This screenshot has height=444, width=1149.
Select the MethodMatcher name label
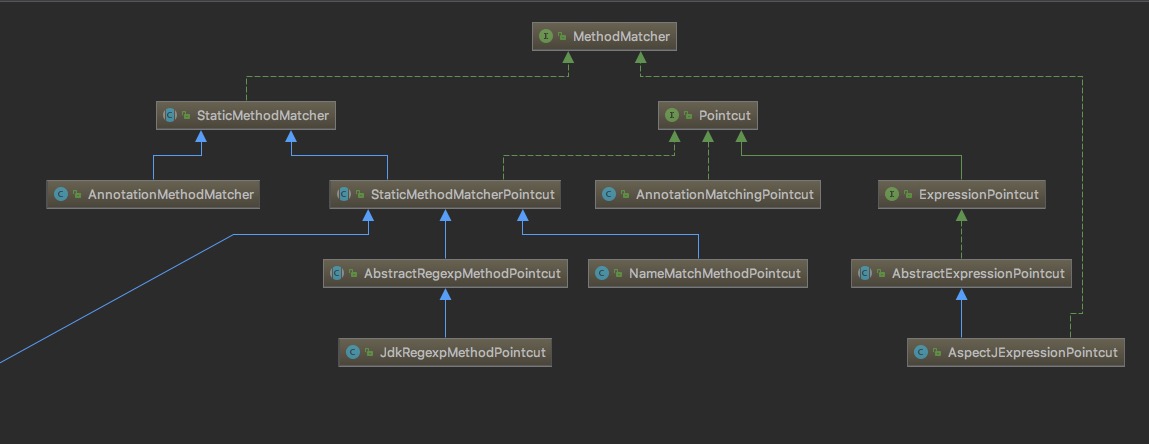tap(621, 37)
